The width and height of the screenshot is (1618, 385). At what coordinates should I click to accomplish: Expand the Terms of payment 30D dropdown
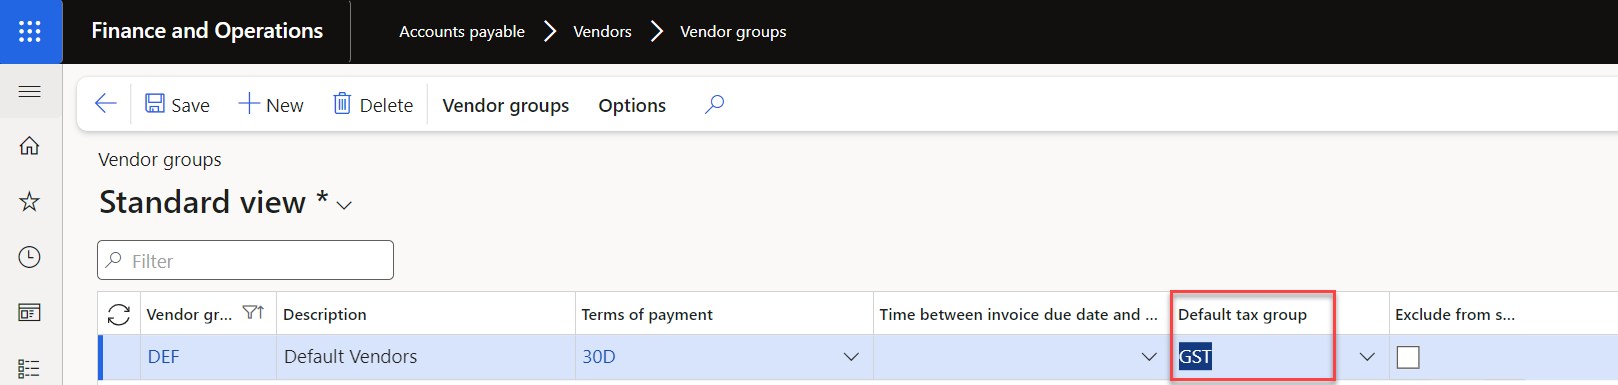click(x=851, y=357)
